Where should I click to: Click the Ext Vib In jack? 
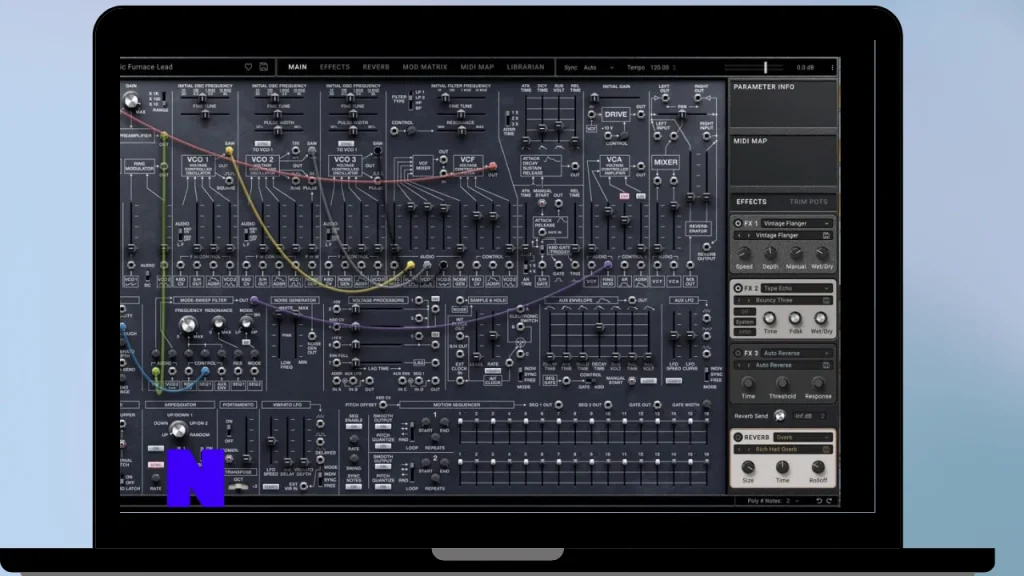point(304,486)
